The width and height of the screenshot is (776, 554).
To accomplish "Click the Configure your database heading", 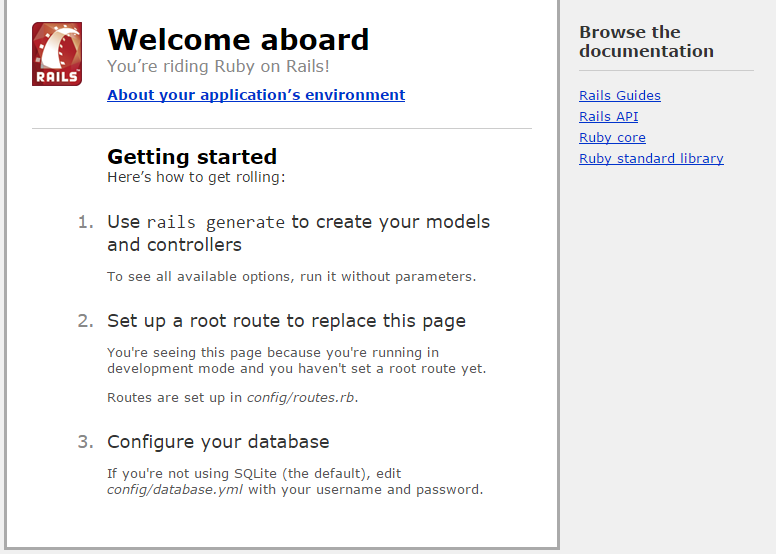I will coord(218,442).
